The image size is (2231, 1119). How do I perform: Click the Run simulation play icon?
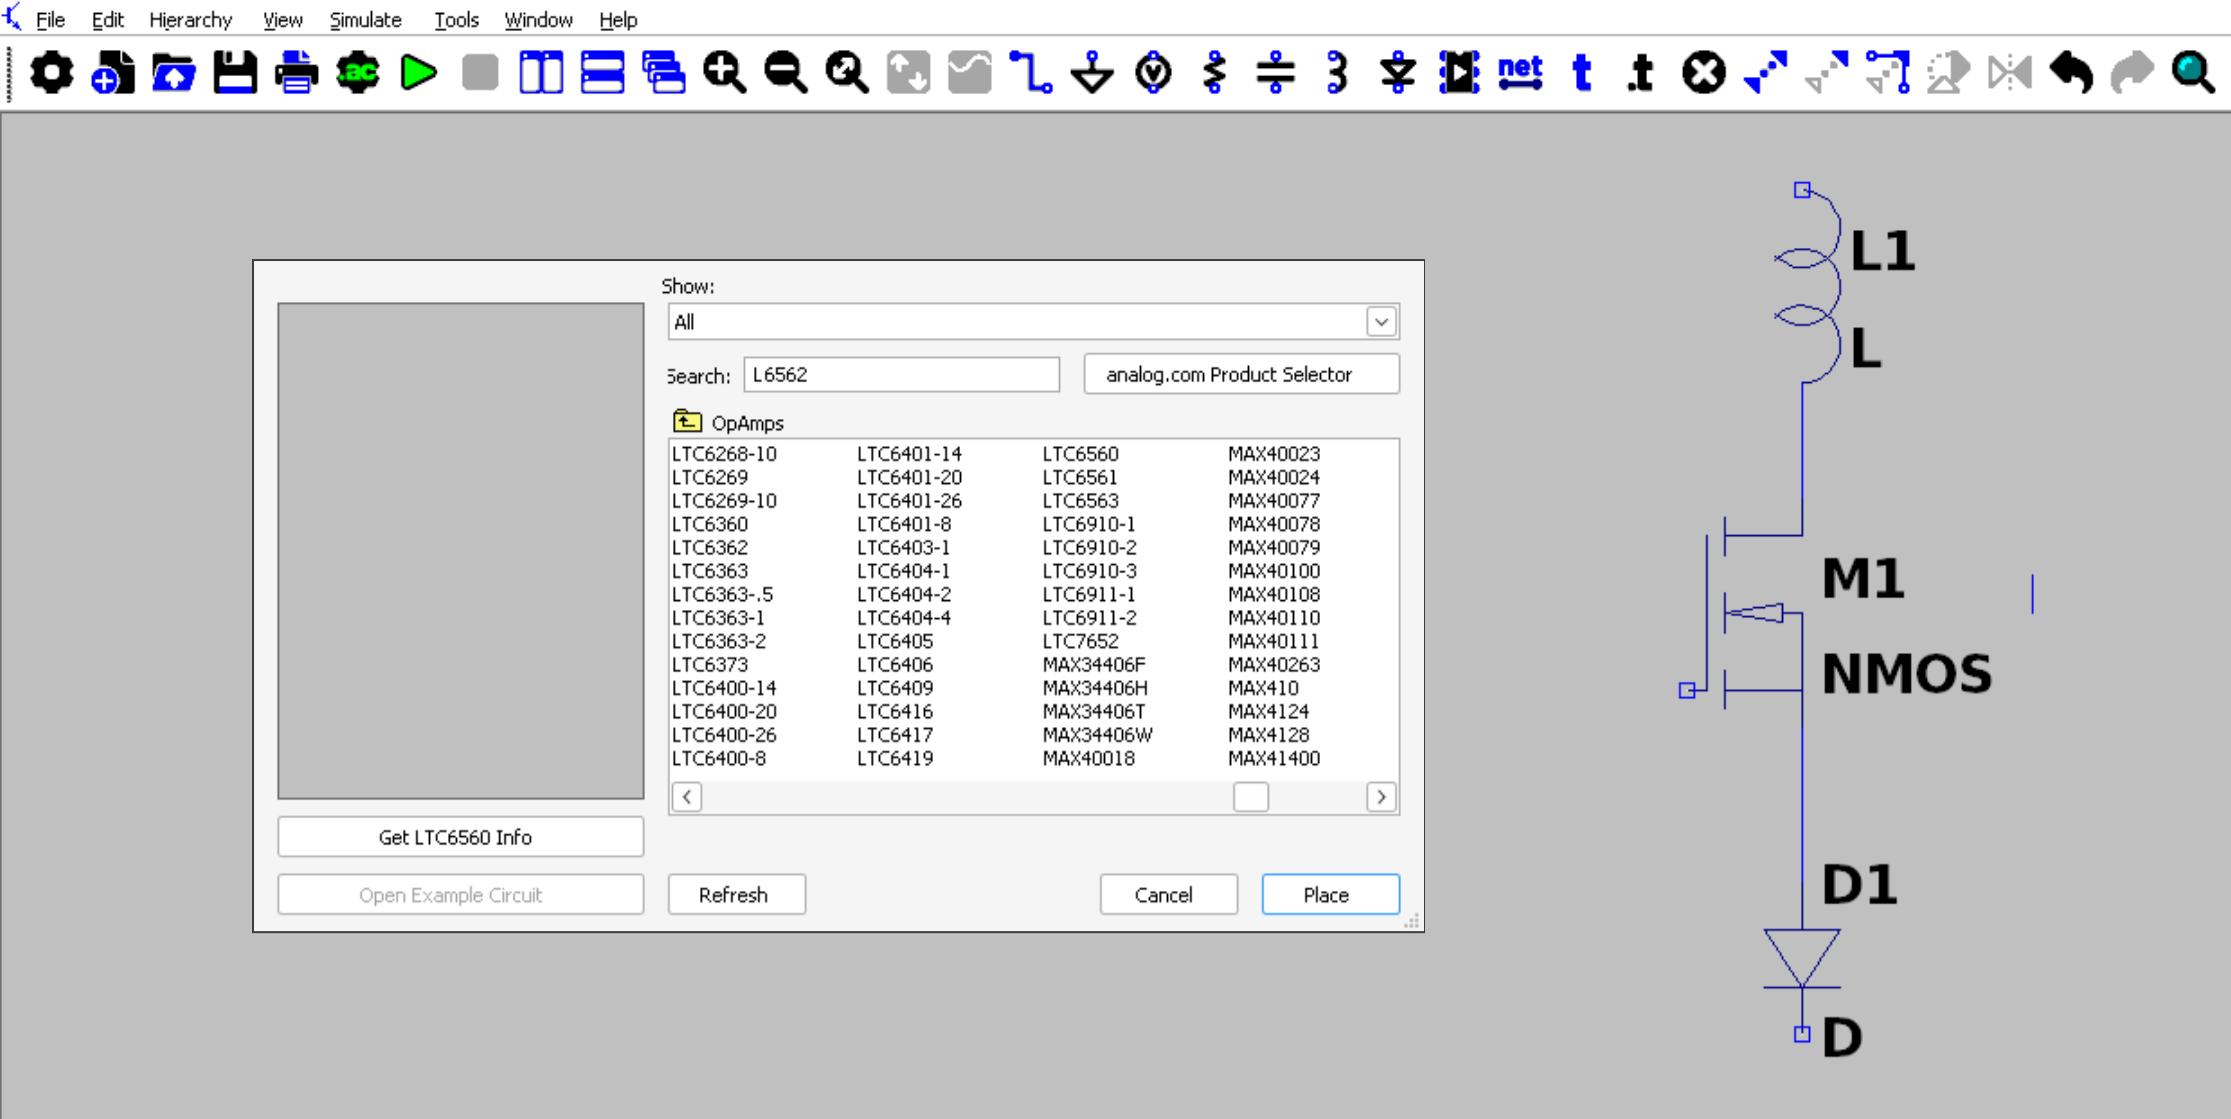[419, 73]
